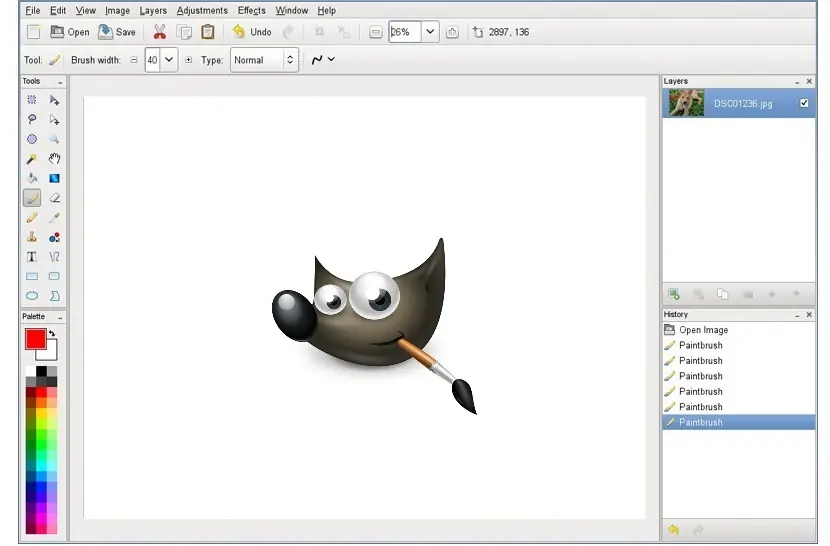This screenshot has width=830, height=546.
Task: Select the DSC01236.jpg layer thumbnail
Action: [x=686, y=103]
